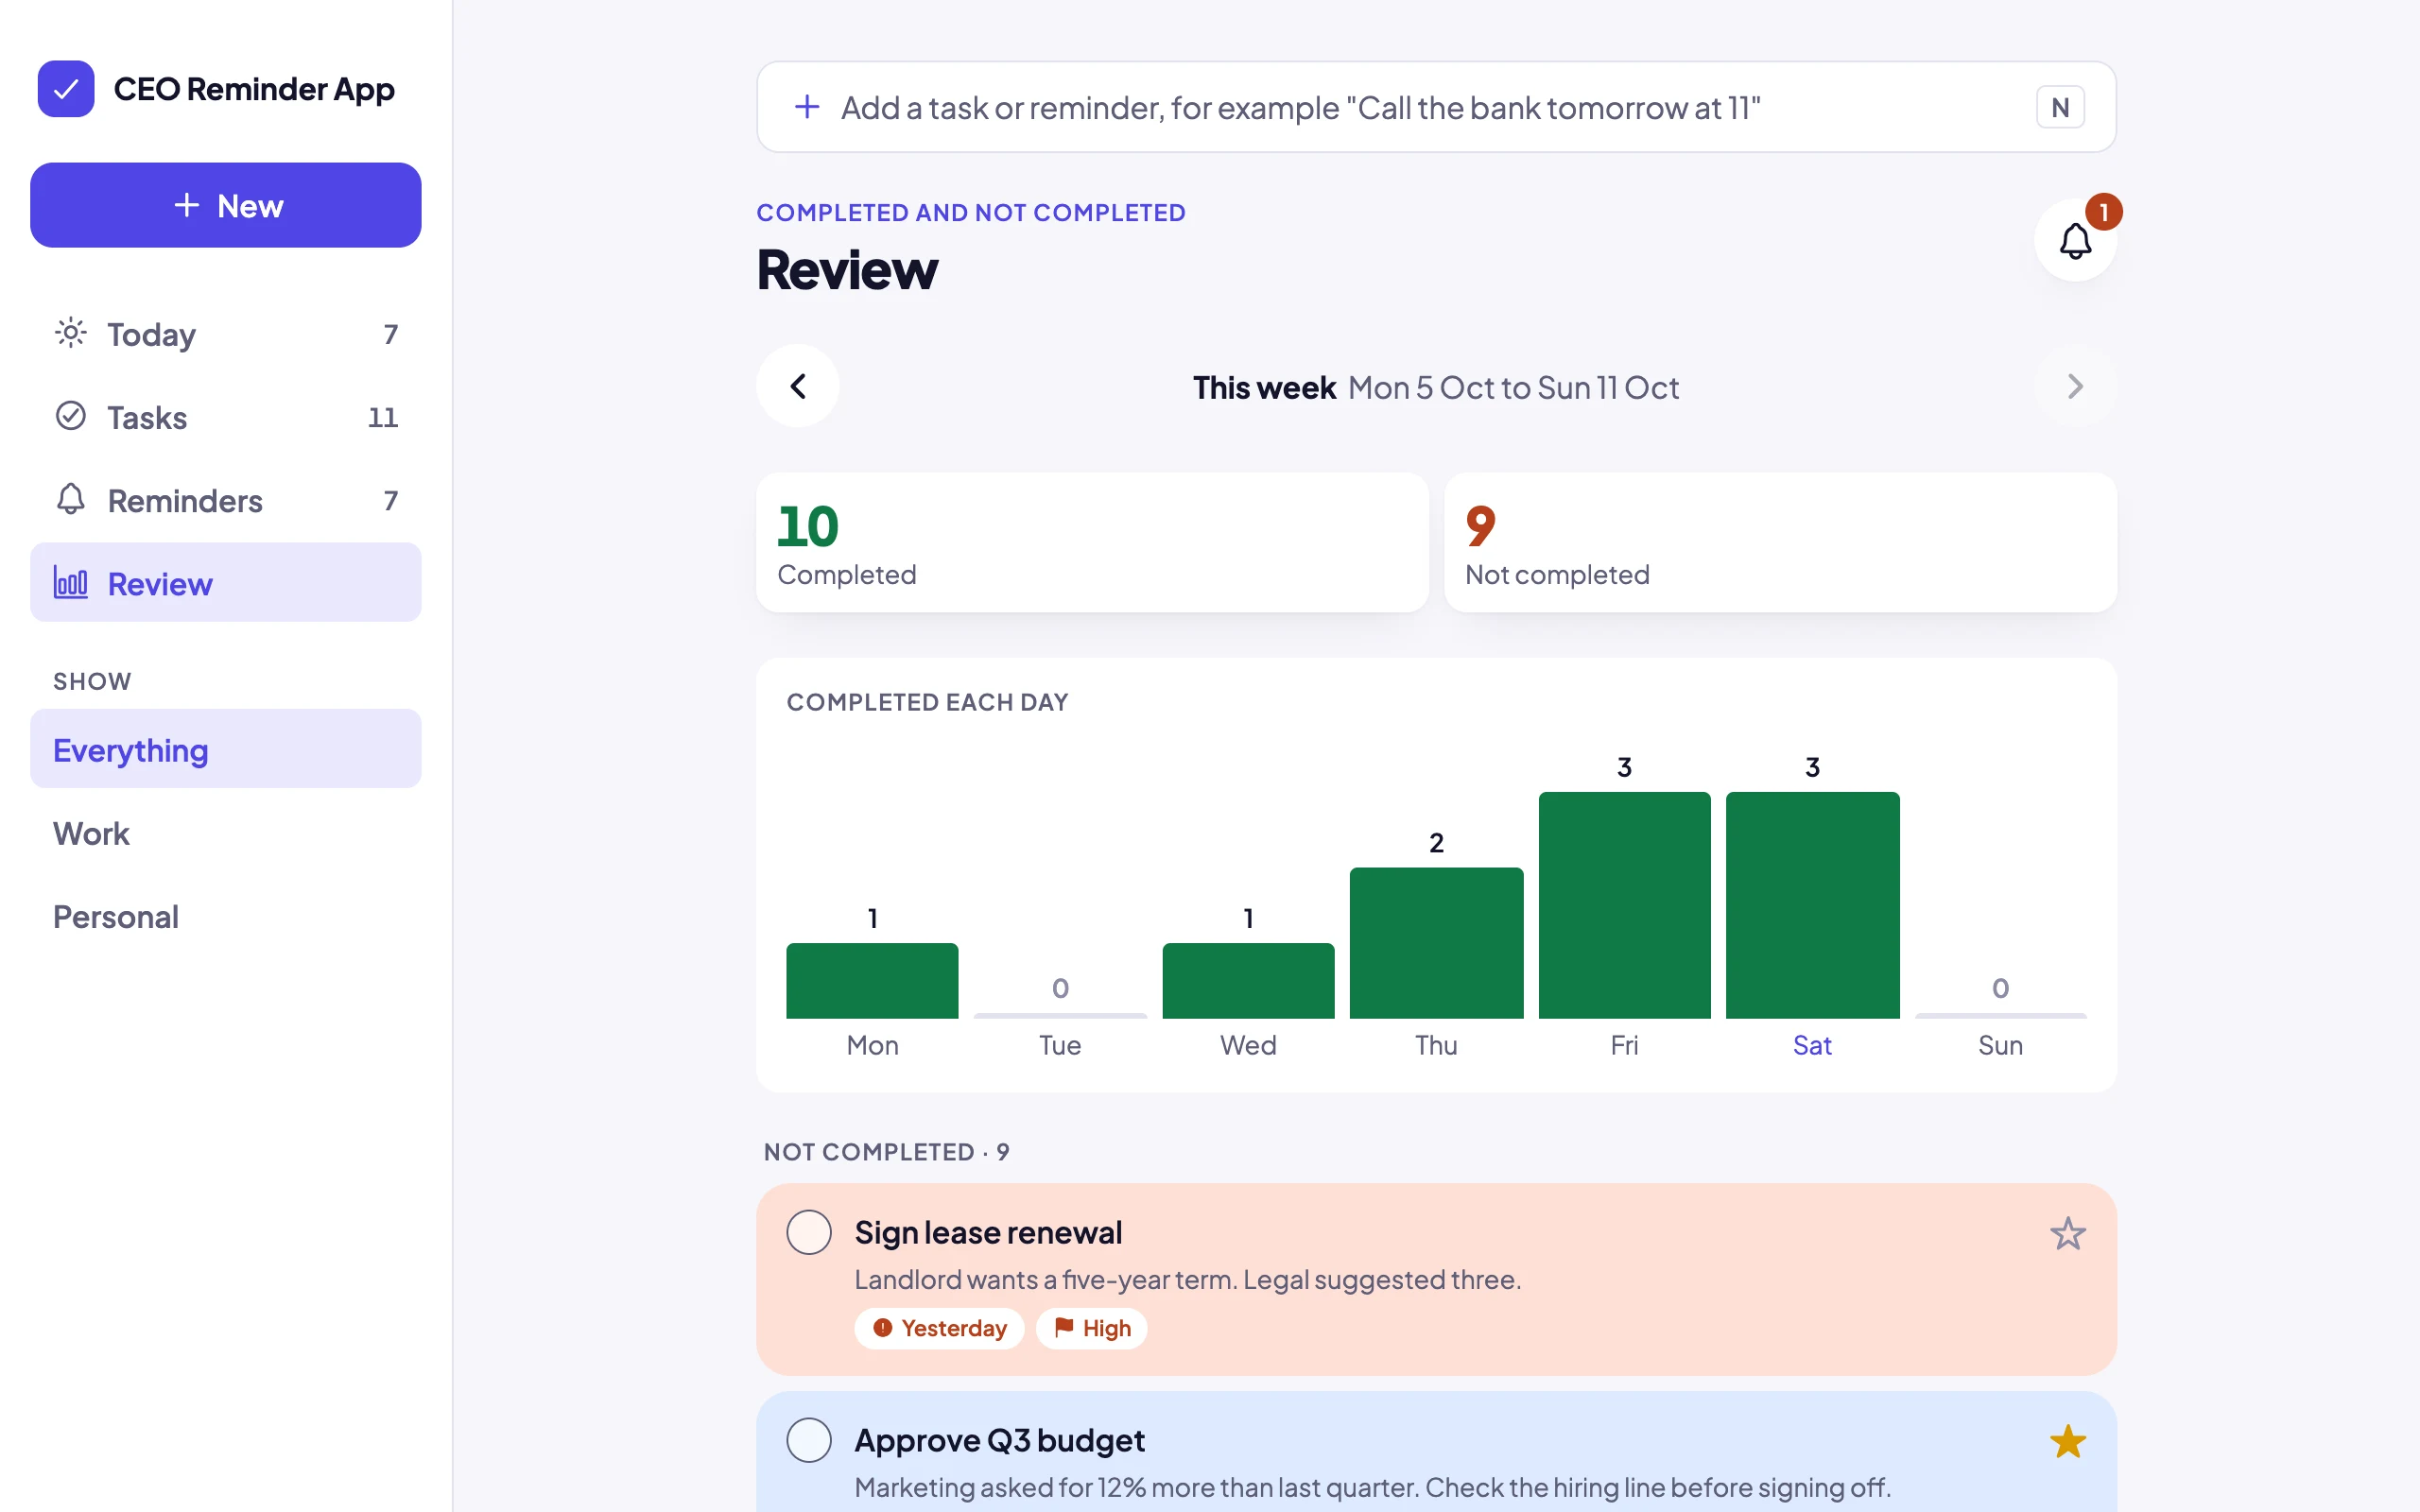Open the Tasks list
The height and width of the screenshot is (1512, 2420).
226,417
